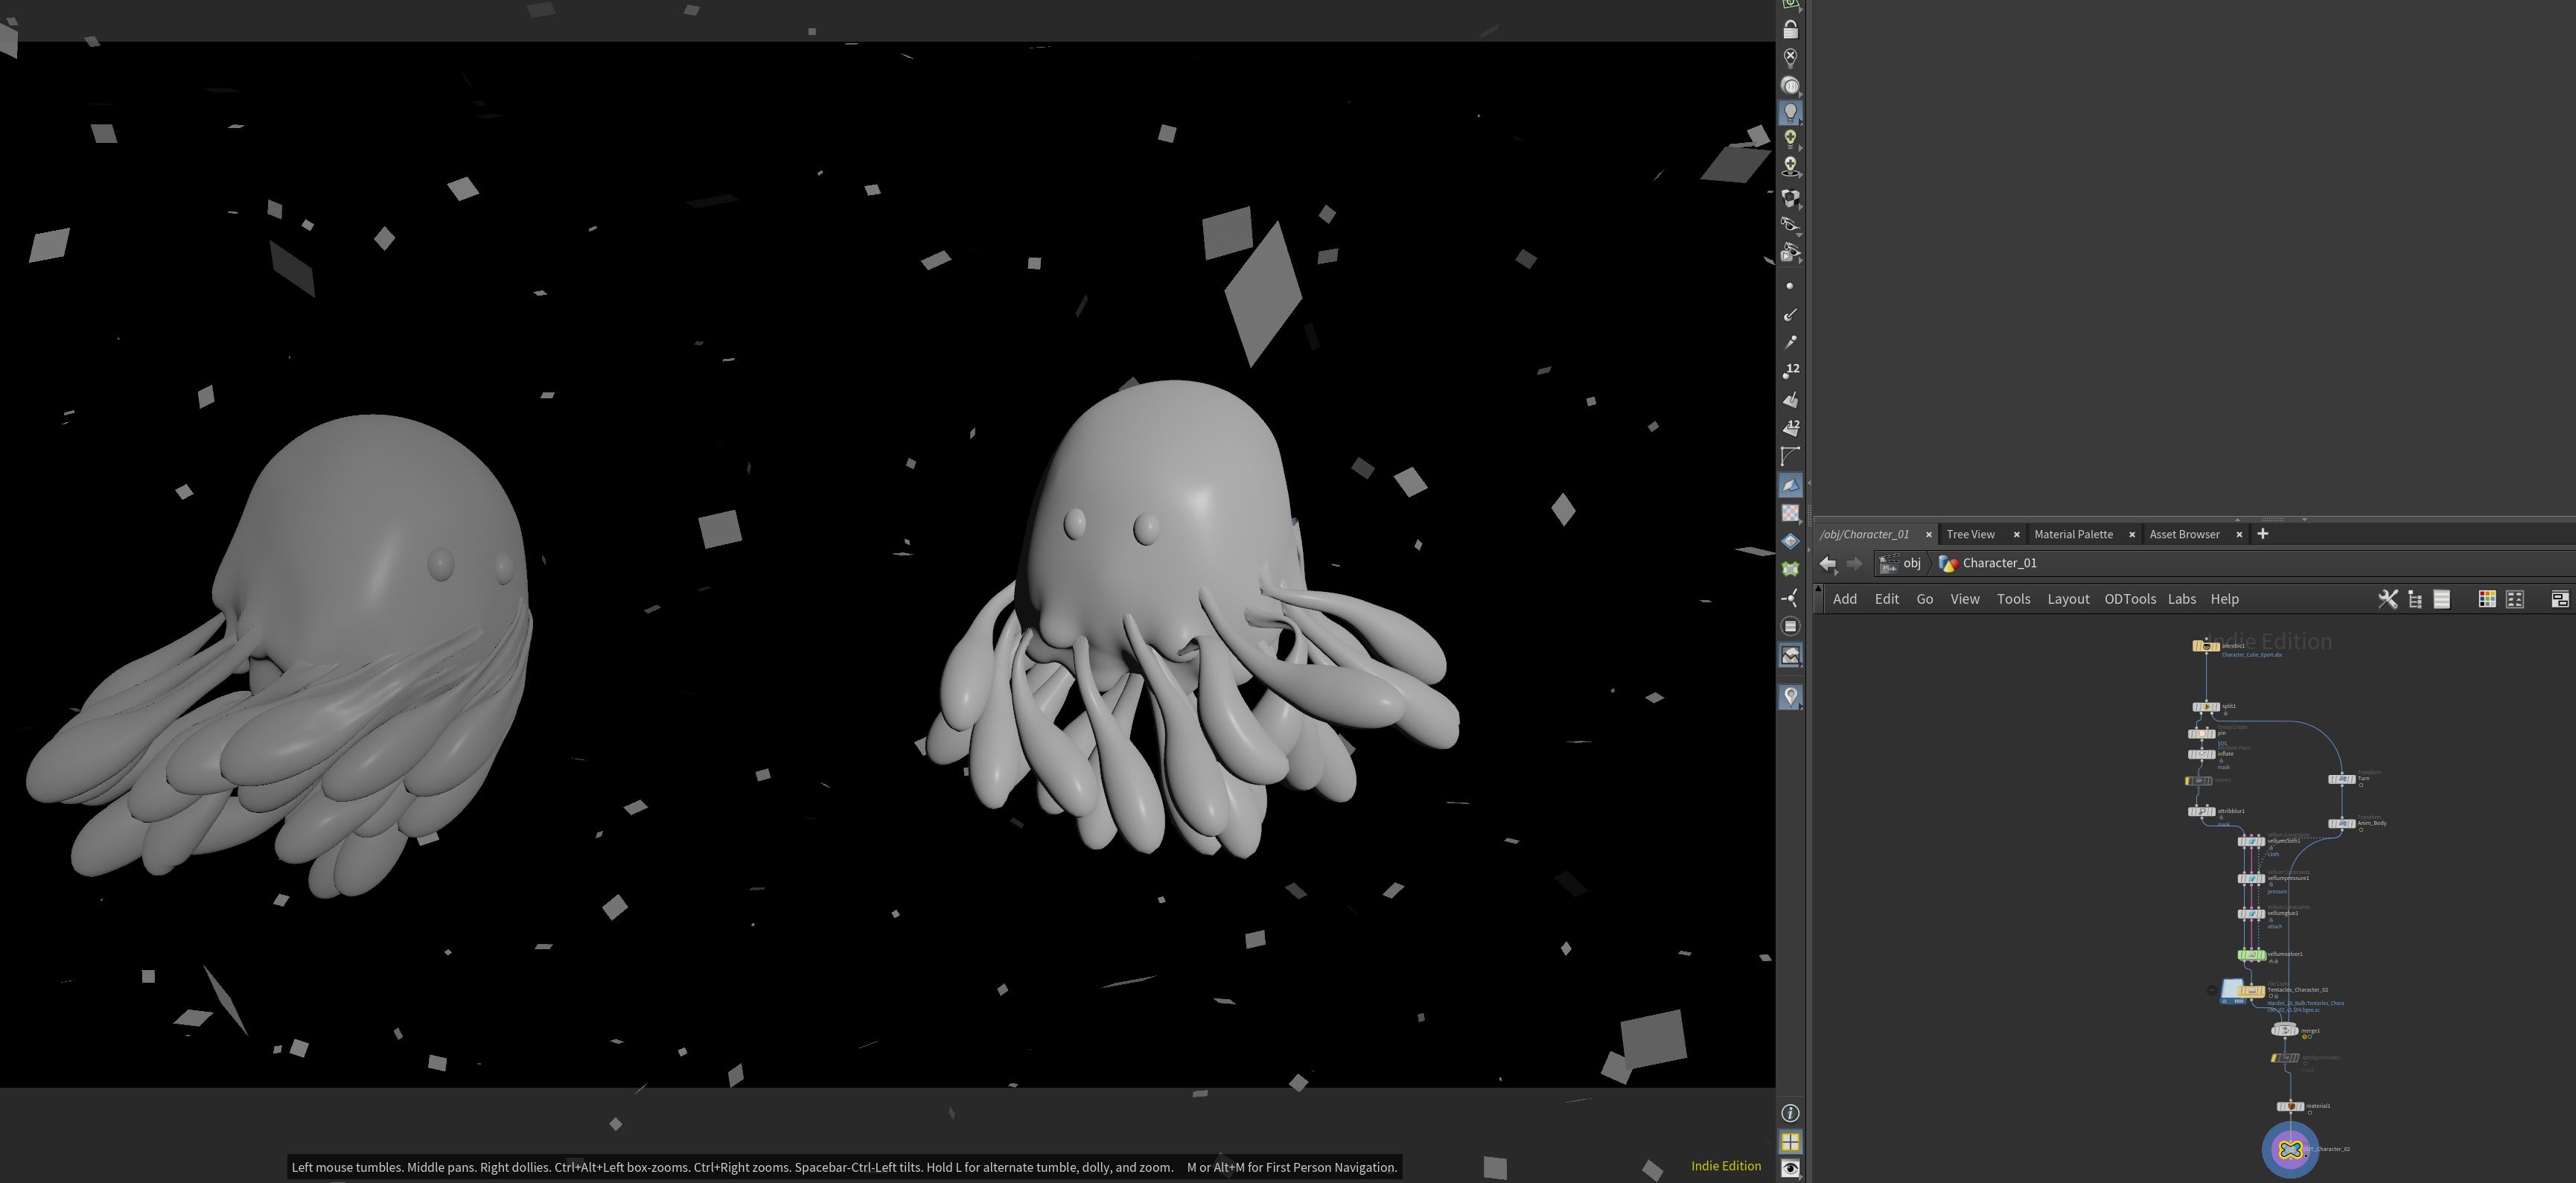Viewport: 2576px width, 1183px height.
Task: Open the Layout menu dropdown
Action: pos(2067,599)
